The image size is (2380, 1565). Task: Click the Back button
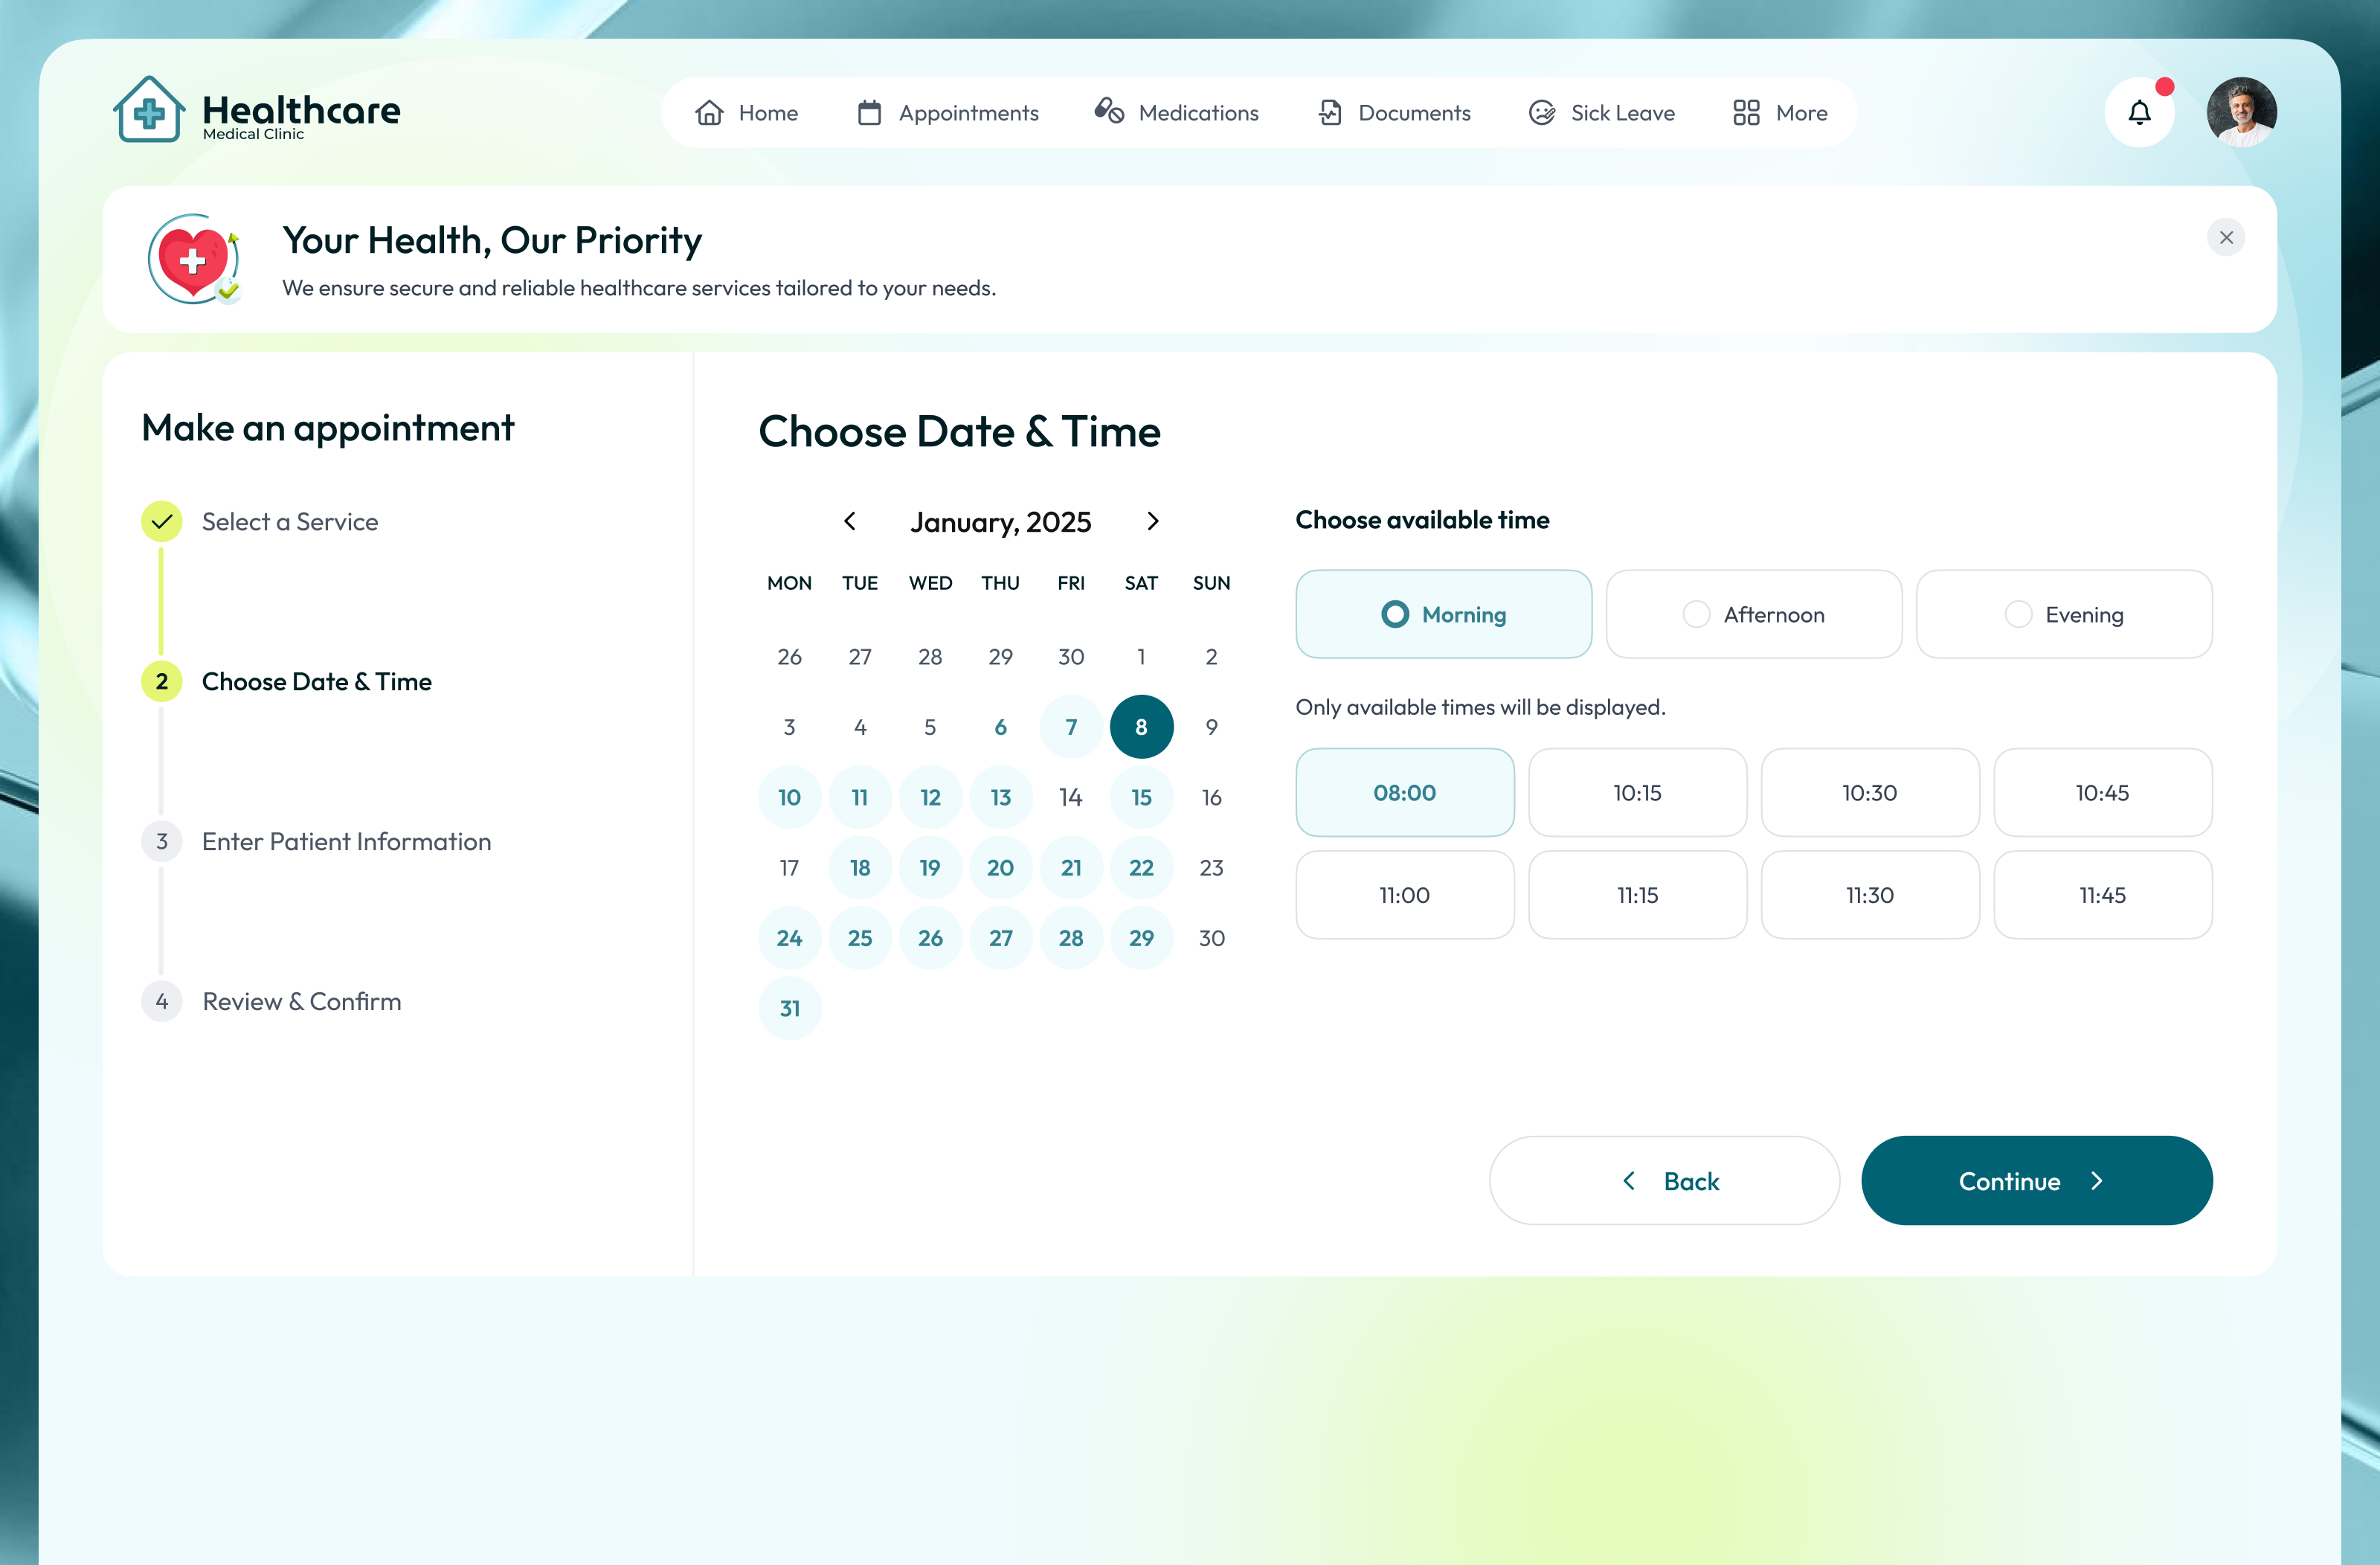(1663, 1180)
